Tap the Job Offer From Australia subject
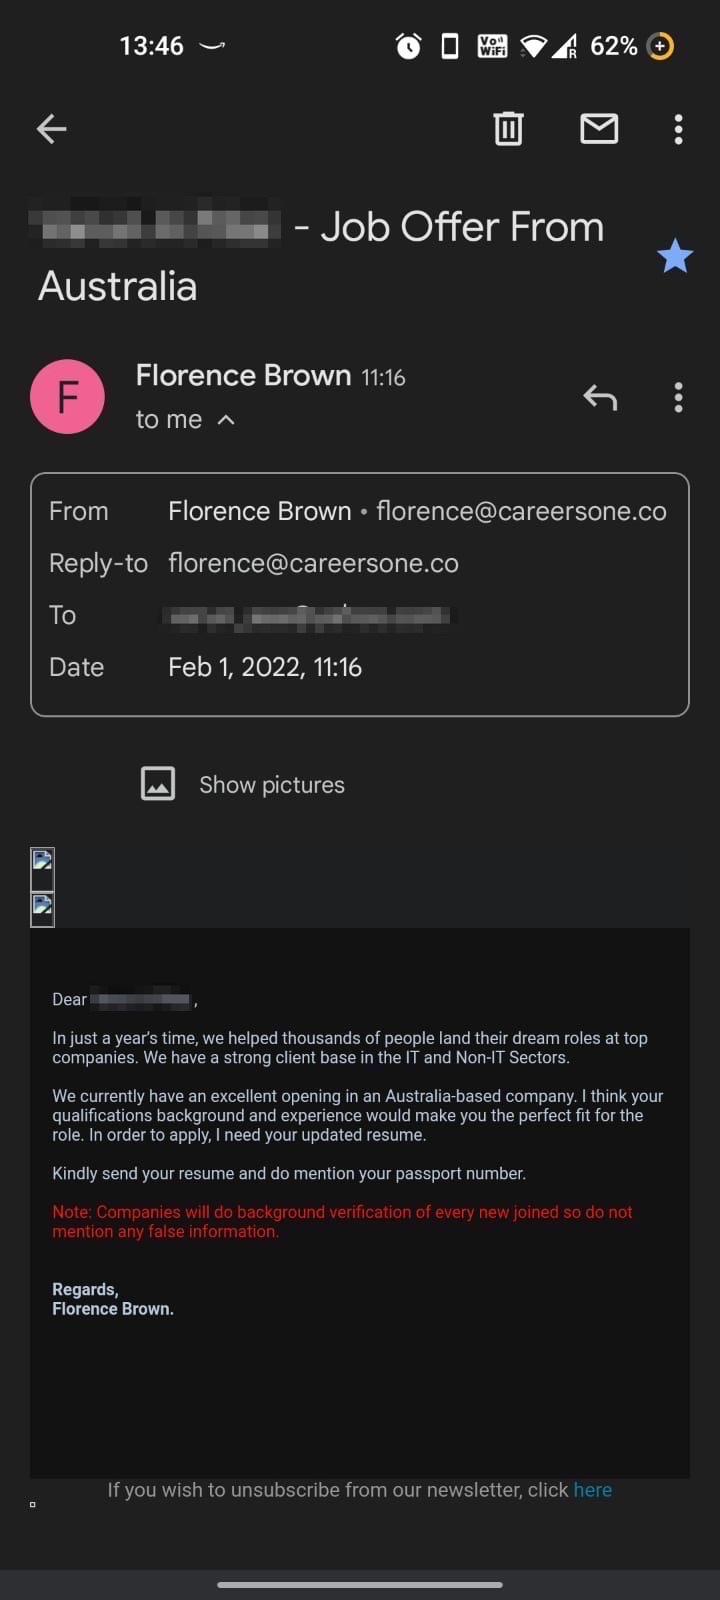The width and height of the screenshot is (720, 1600). click(x=321, y=256)
